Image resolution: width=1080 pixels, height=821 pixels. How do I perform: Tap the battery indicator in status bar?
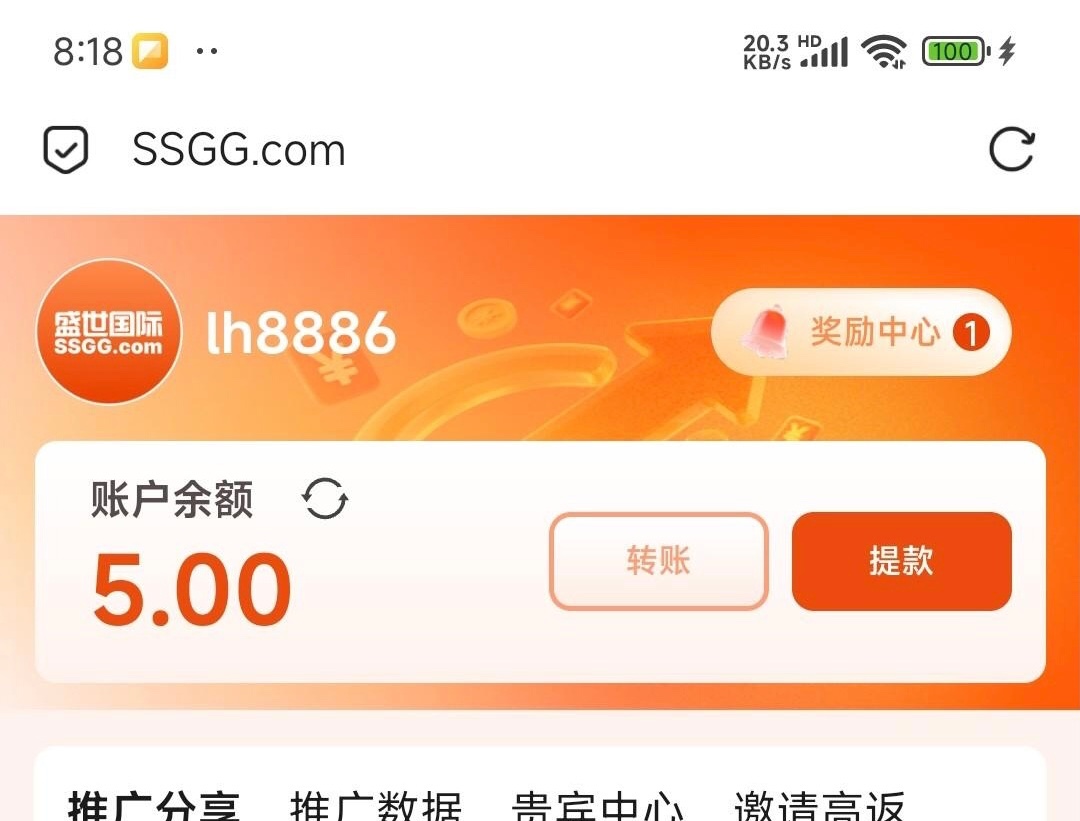click(x=956, y=51)
